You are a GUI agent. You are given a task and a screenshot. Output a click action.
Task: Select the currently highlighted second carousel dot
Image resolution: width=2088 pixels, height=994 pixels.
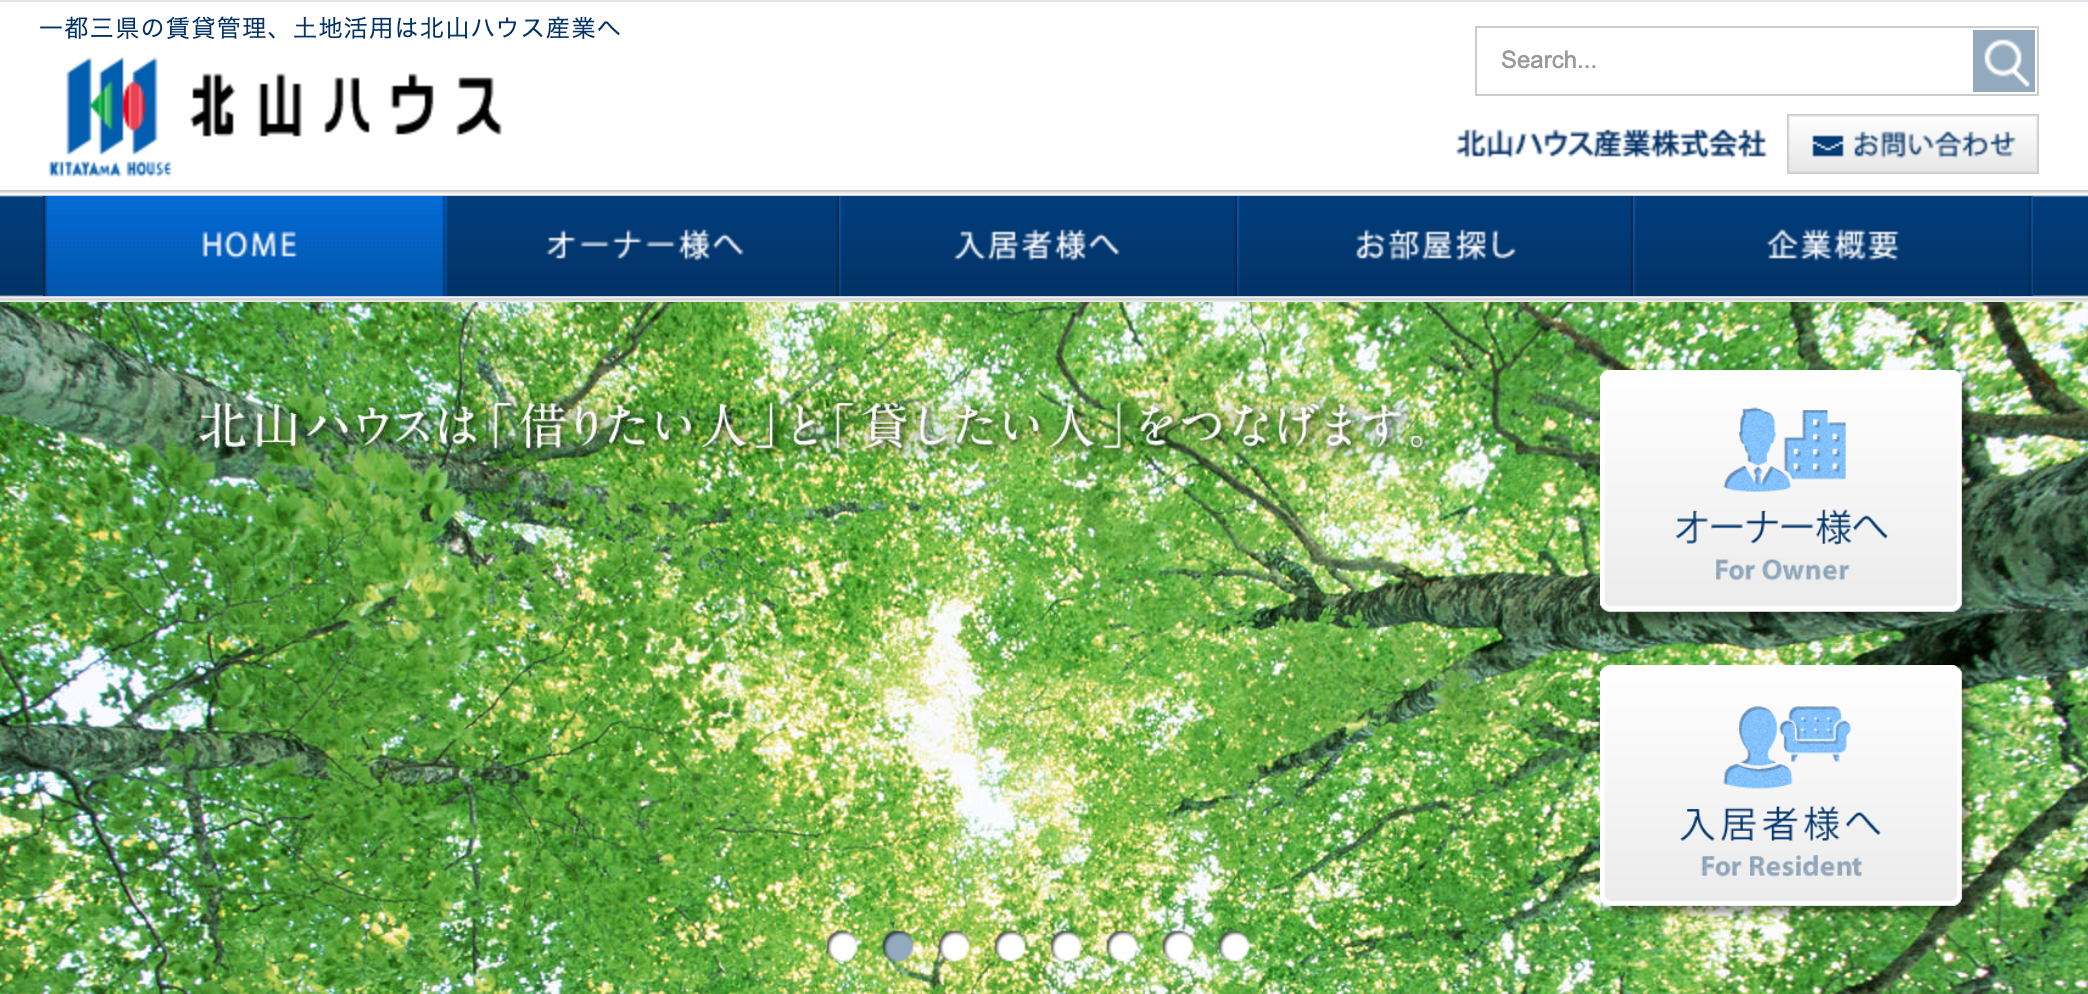point(900,944)
